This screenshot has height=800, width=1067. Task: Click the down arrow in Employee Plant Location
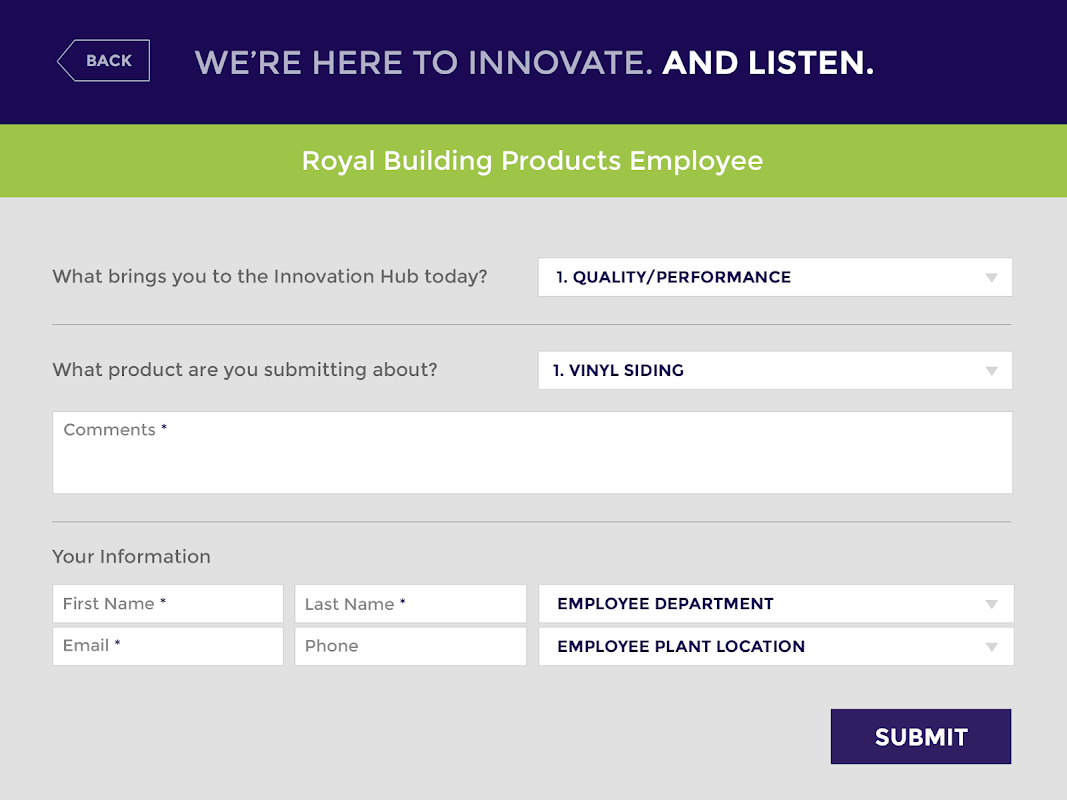(991, 647)
